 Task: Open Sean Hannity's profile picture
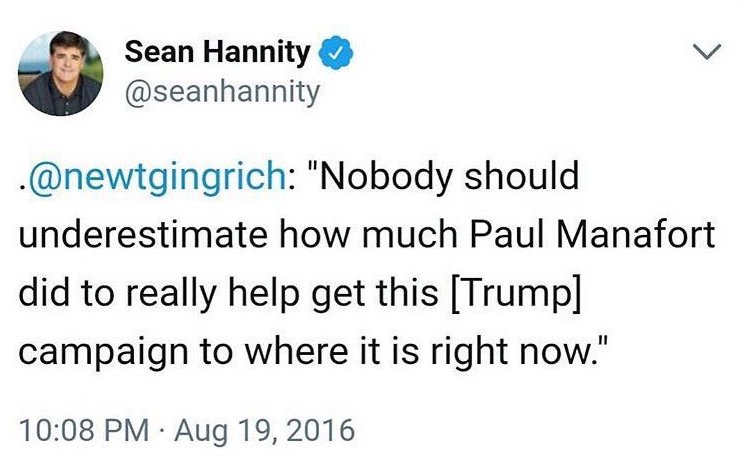click(61, 74)
